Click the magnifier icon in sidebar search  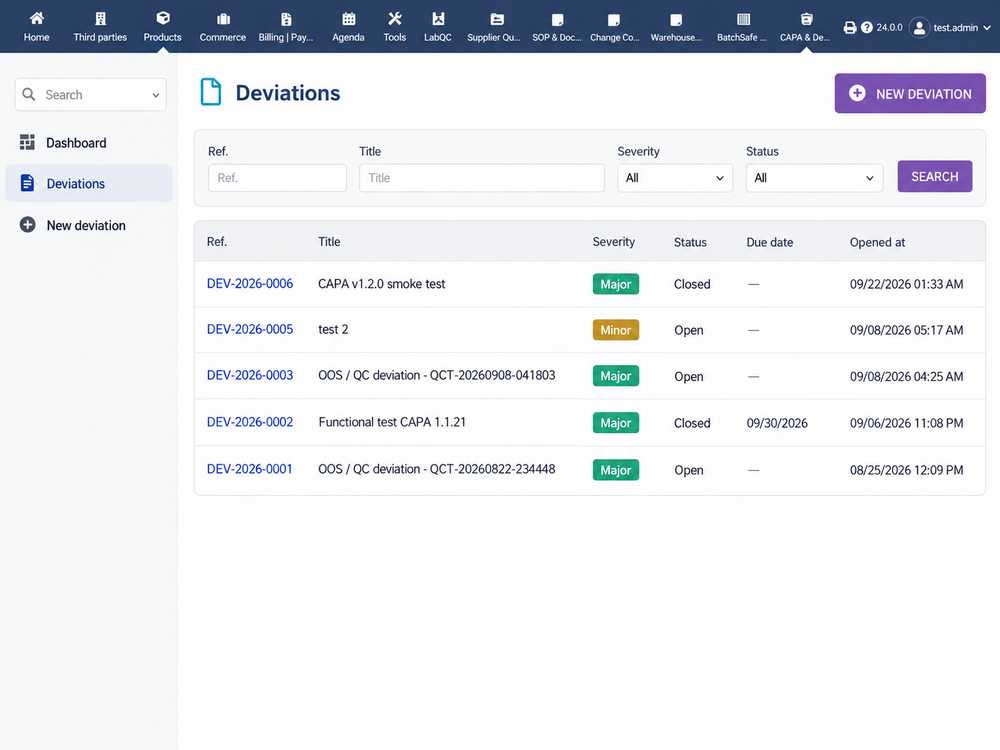[x=29, y=94]
